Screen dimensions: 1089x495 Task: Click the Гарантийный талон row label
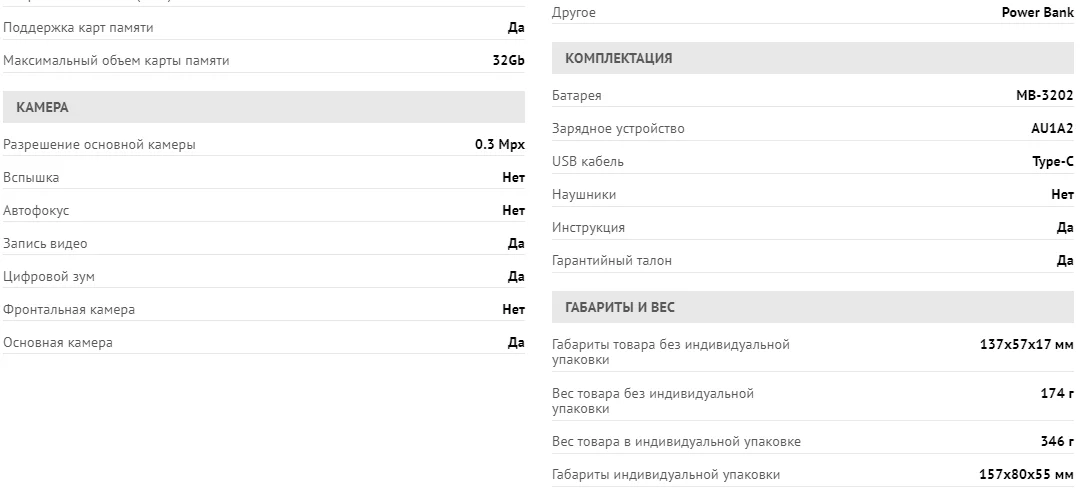[612, 261]
